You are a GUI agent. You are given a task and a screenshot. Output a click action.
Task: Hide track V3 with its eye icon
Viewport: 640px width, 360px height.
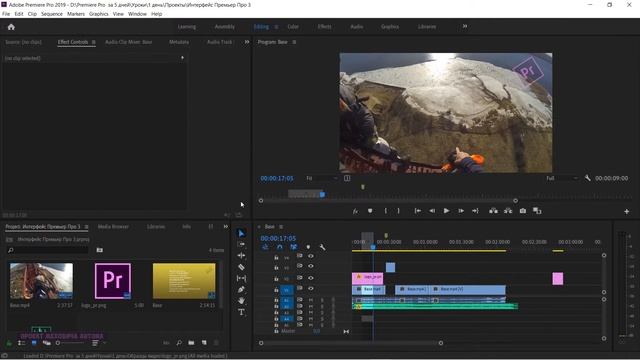(x=311, y=266)
